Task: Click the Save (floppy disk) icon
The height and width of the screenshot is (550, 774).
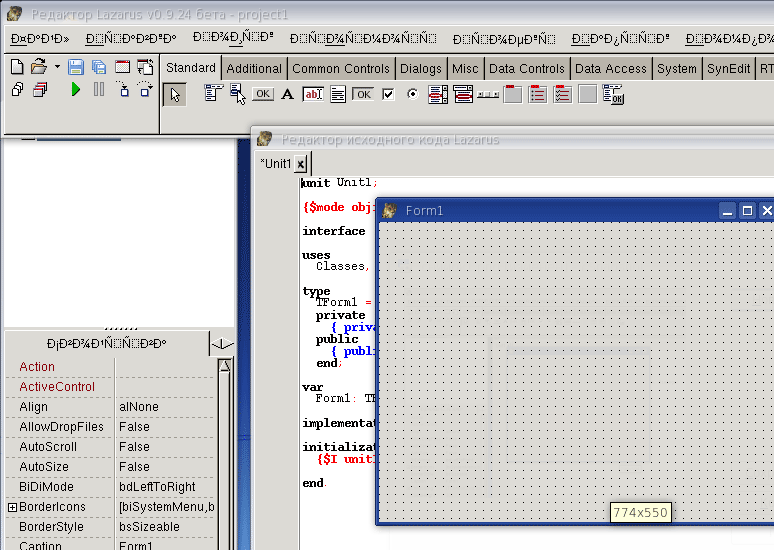Action: tap(77, 67)
